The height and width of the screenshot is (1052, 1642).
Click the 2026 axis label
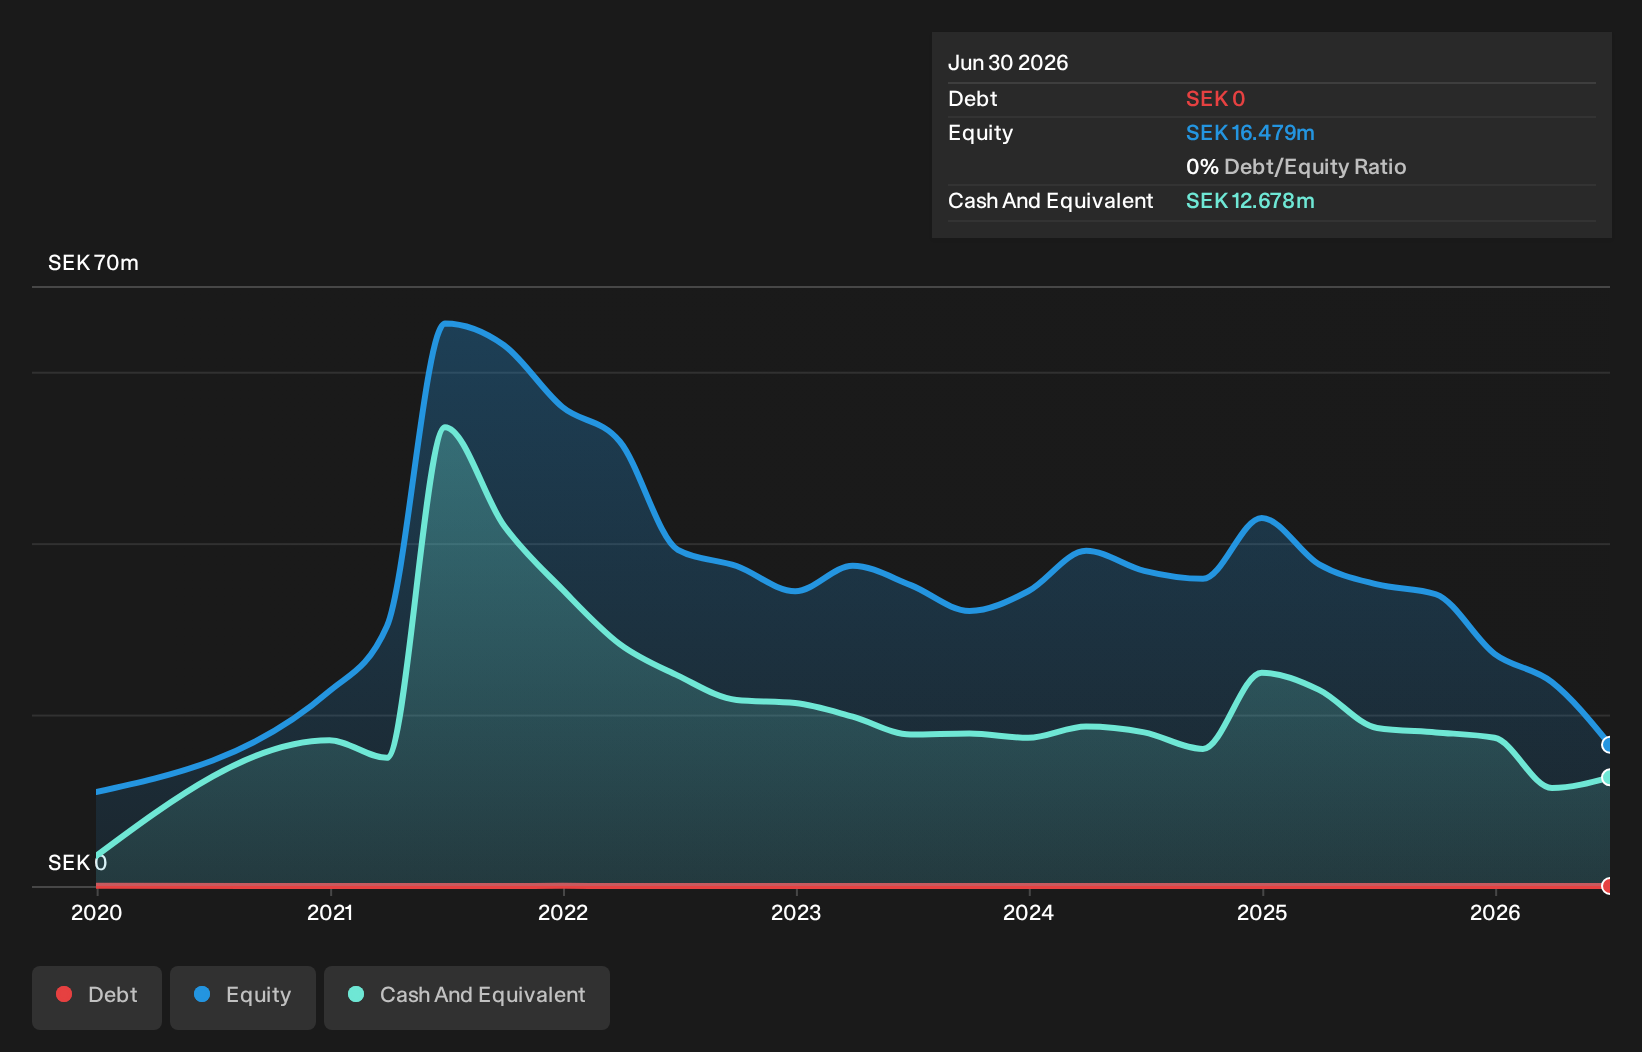click(x=1495, y=913)
